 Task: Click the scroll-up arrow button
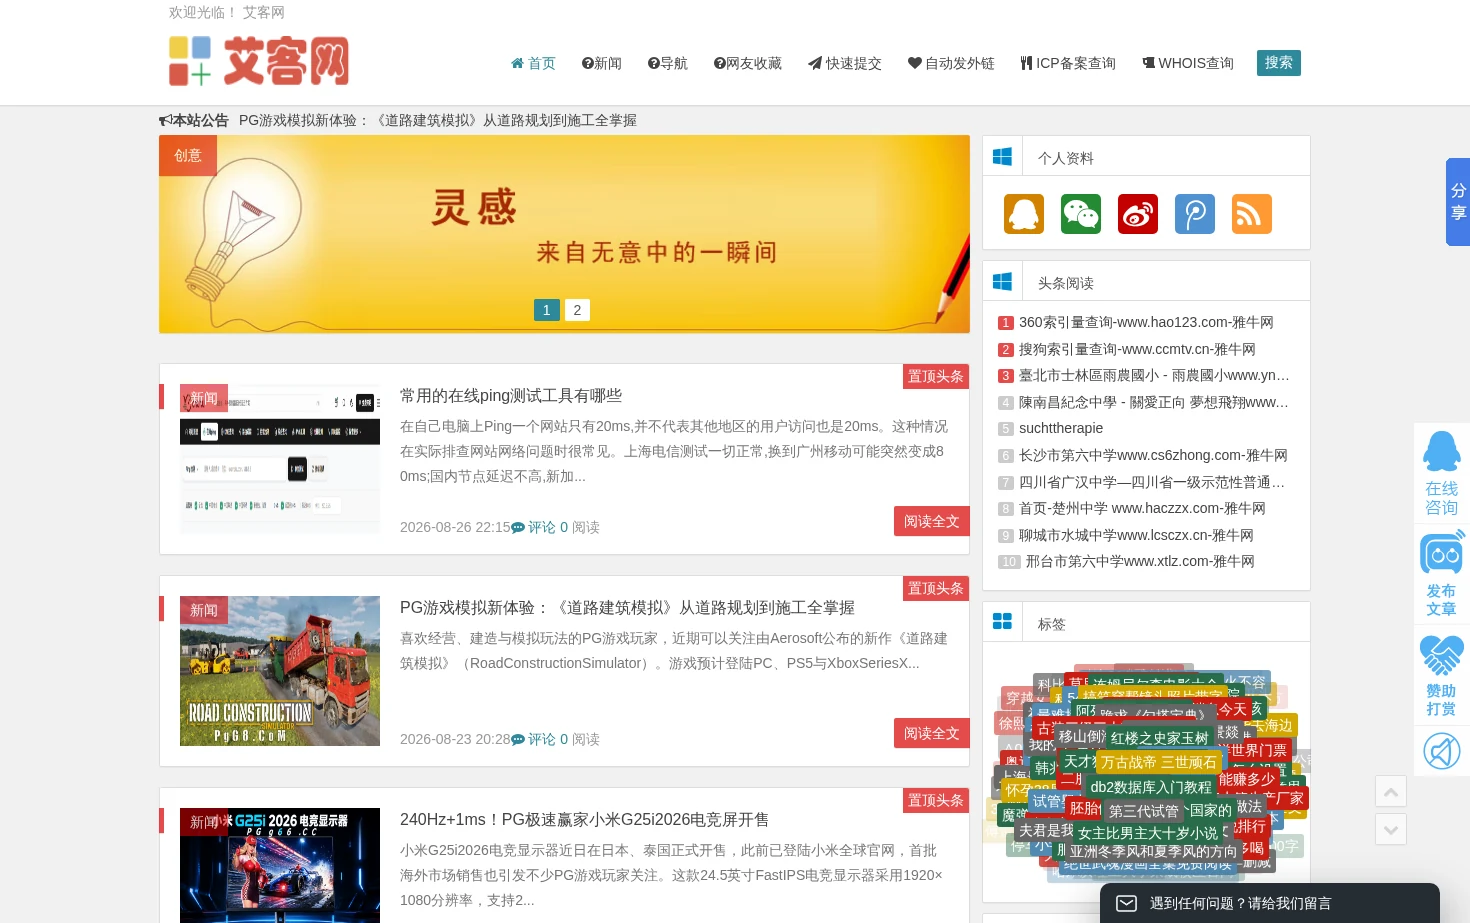[1391, 791]
